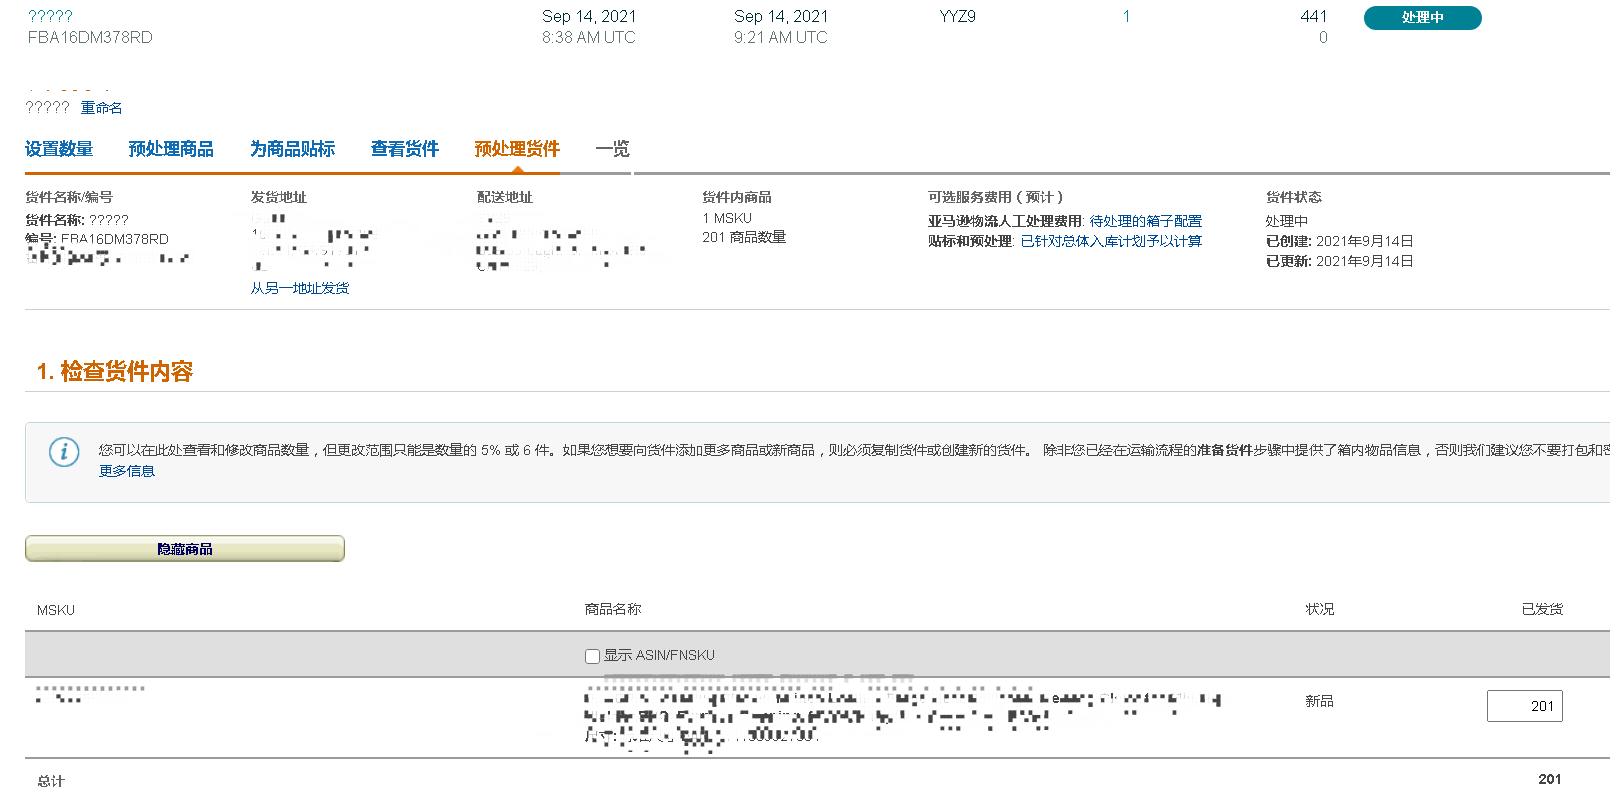
Task: Click the 重命名 link
Action: click(x=101, y=108)
